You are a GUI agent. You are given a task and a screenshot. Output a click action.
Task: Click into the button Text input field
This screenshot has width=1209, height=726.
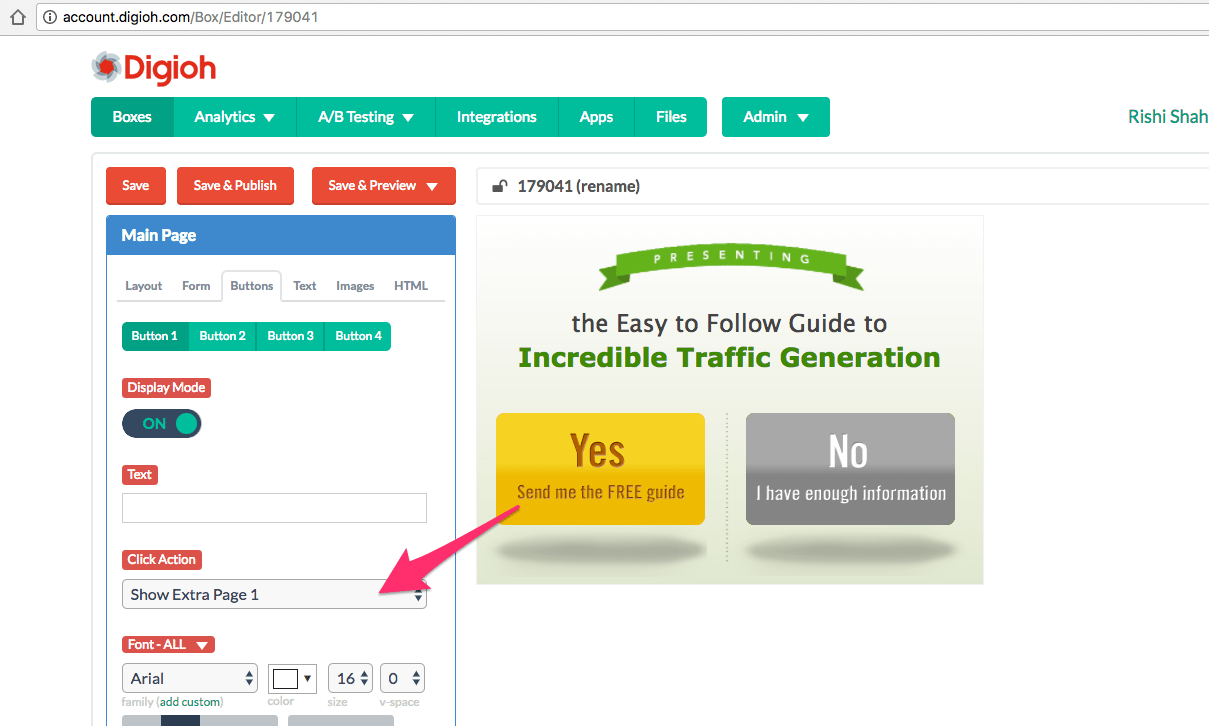[x=274, y=508]
